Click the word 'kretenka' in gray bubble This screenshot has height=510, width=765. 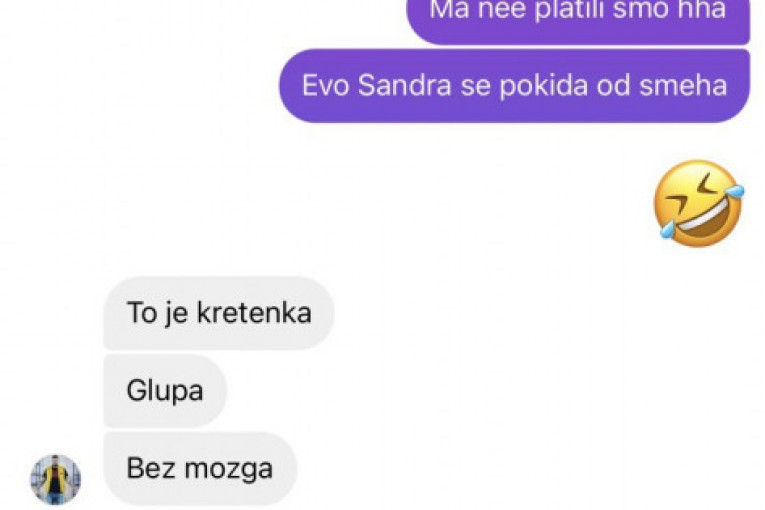tap(254, 312)
